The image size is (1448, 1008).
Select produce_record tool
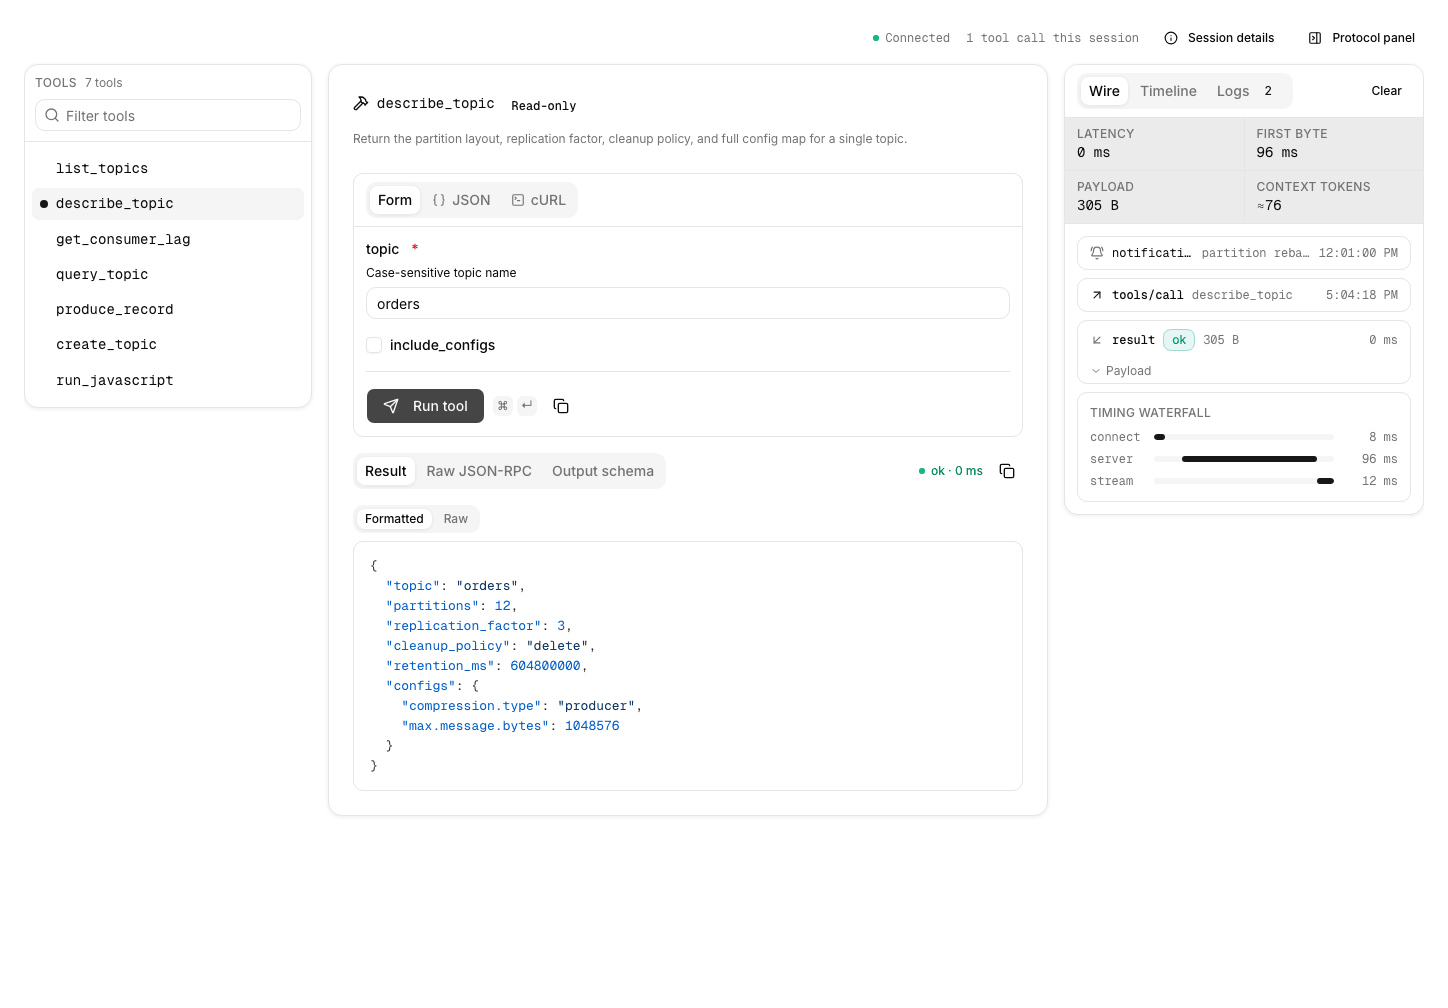(168, 309)
